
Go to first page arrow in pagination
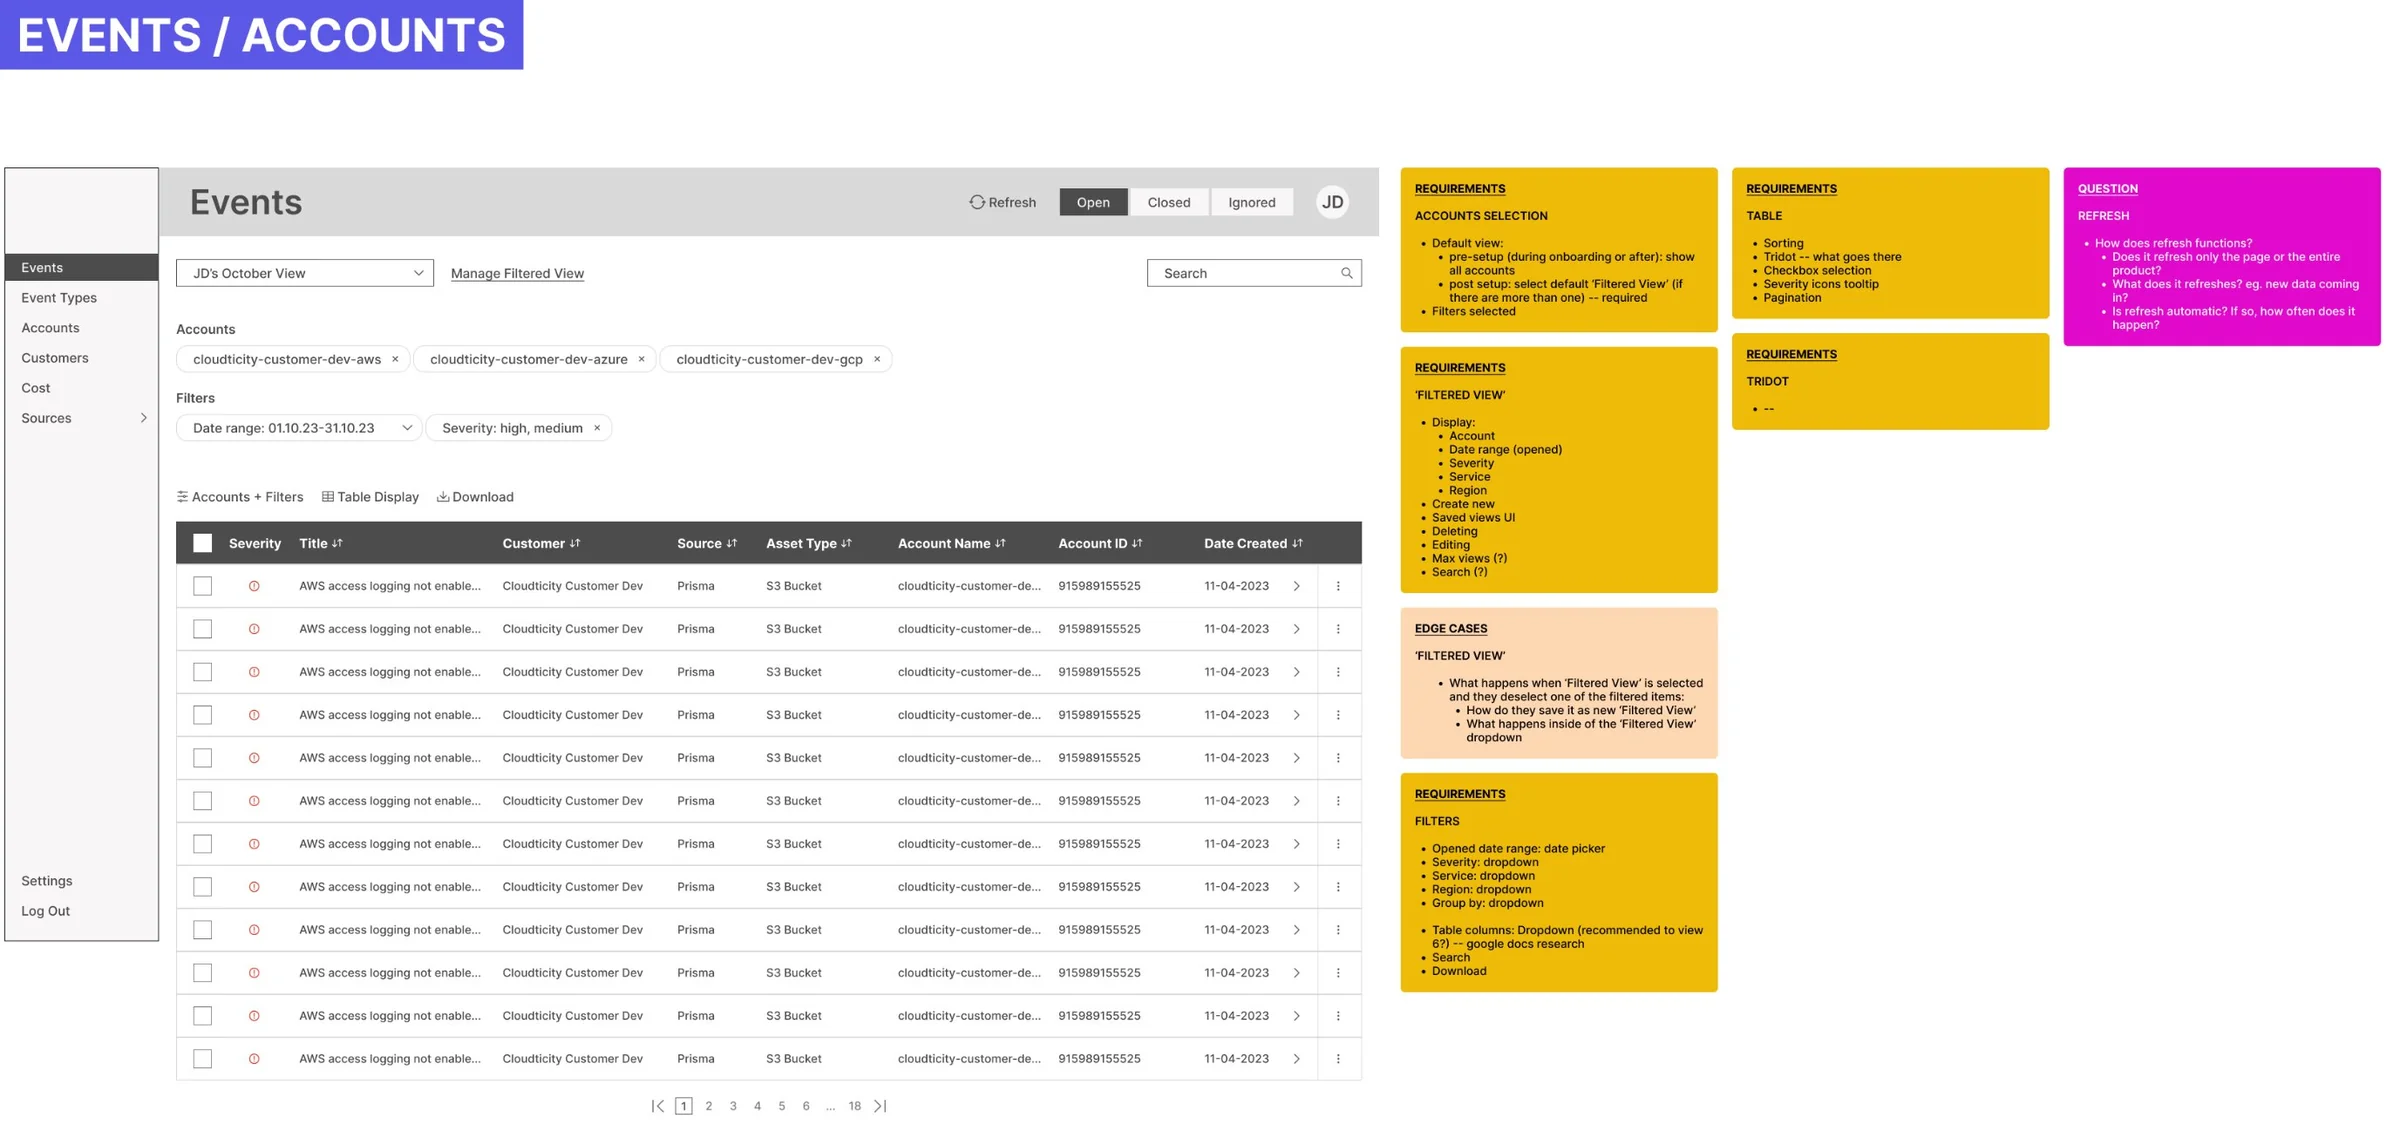click(x=657, y=1106)
